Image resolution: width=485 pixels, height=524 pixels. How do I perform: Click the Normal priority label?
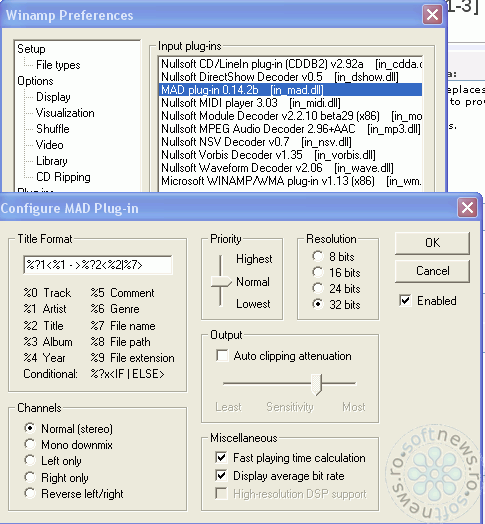(x=253, y=282)
